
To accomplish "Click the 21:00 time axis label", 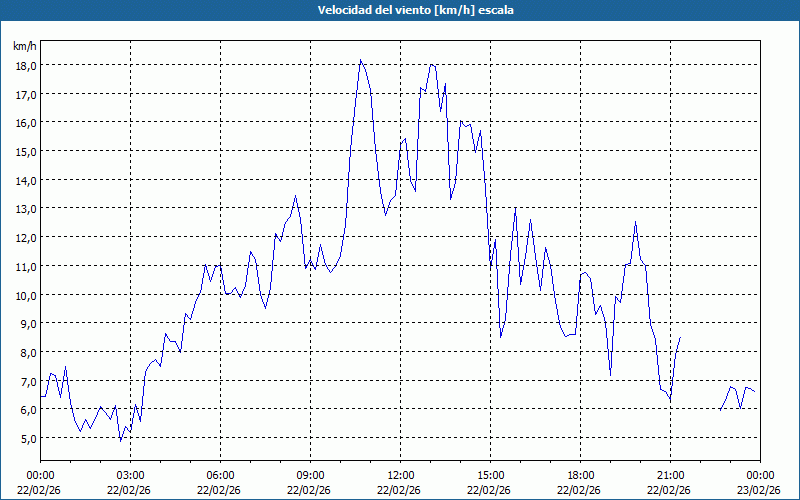I will [670, 476].
